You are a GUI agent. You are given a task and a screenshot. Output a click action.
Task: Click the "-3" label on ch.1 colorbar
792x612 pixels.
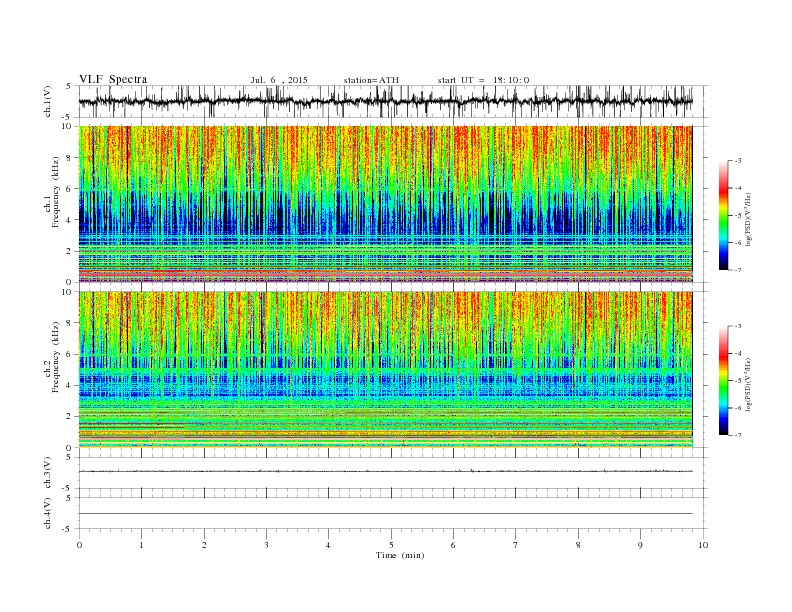(738, 161)
